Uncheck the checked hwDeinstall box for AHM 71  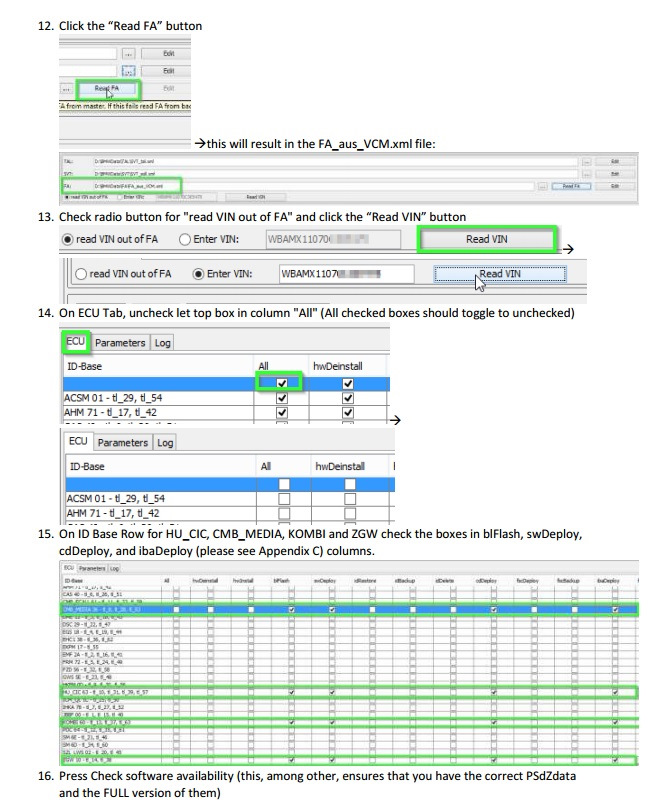click(348, 413)
